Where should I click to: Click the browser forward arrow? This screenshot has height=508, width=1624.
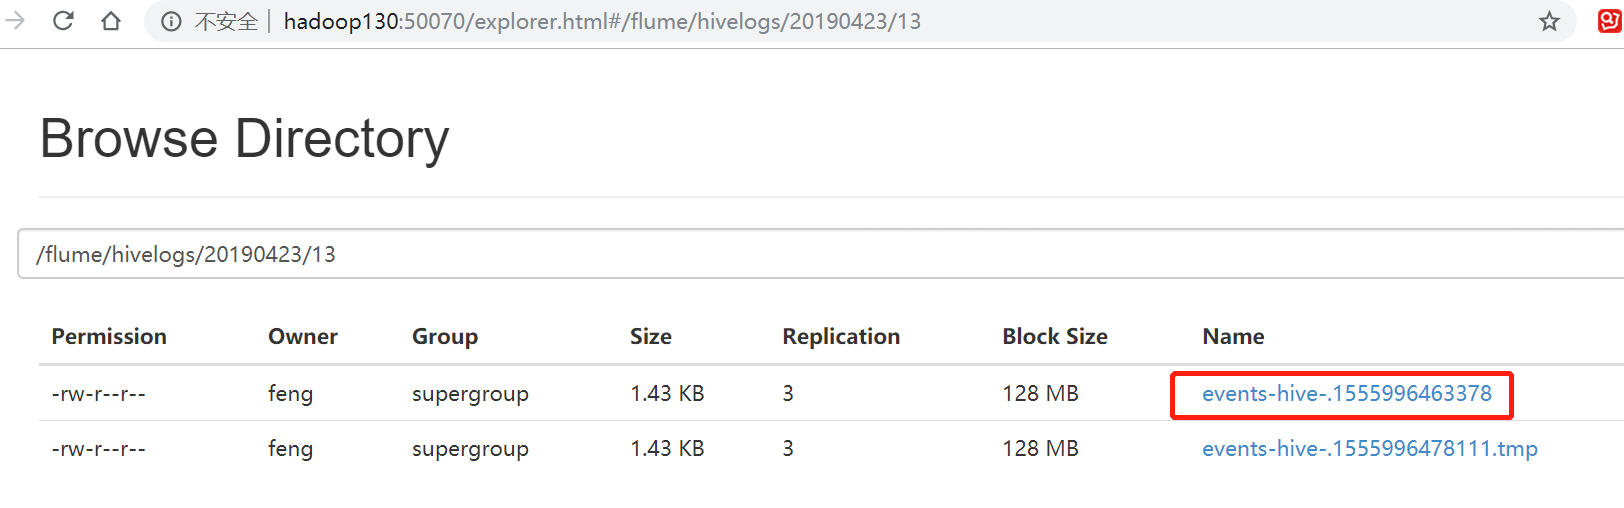[15, 21]
